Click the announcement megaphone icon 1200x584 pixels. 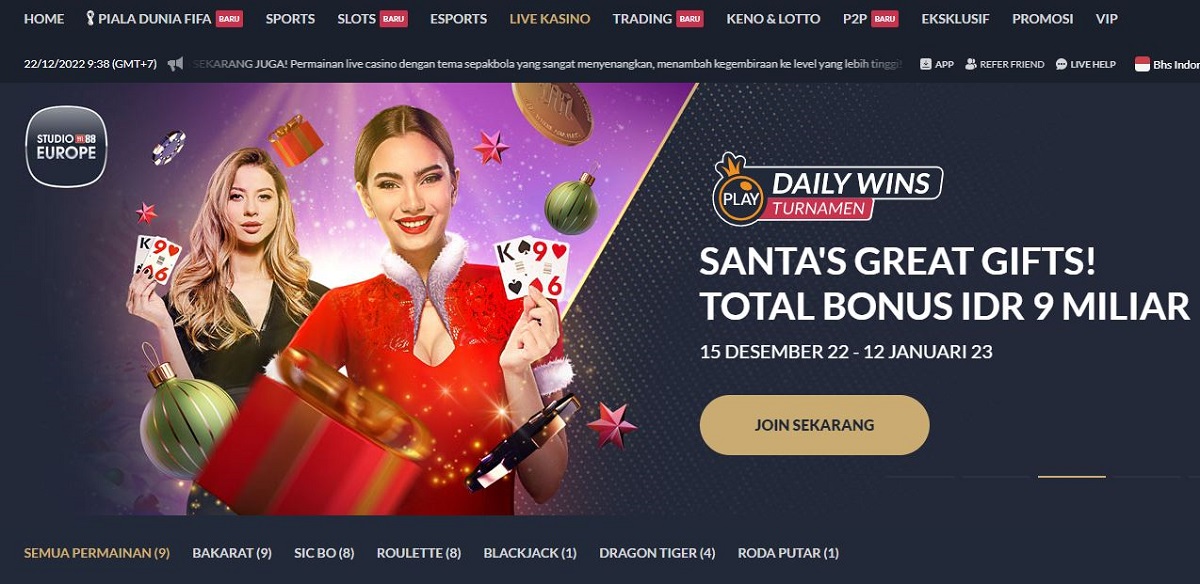coord(176,64)
